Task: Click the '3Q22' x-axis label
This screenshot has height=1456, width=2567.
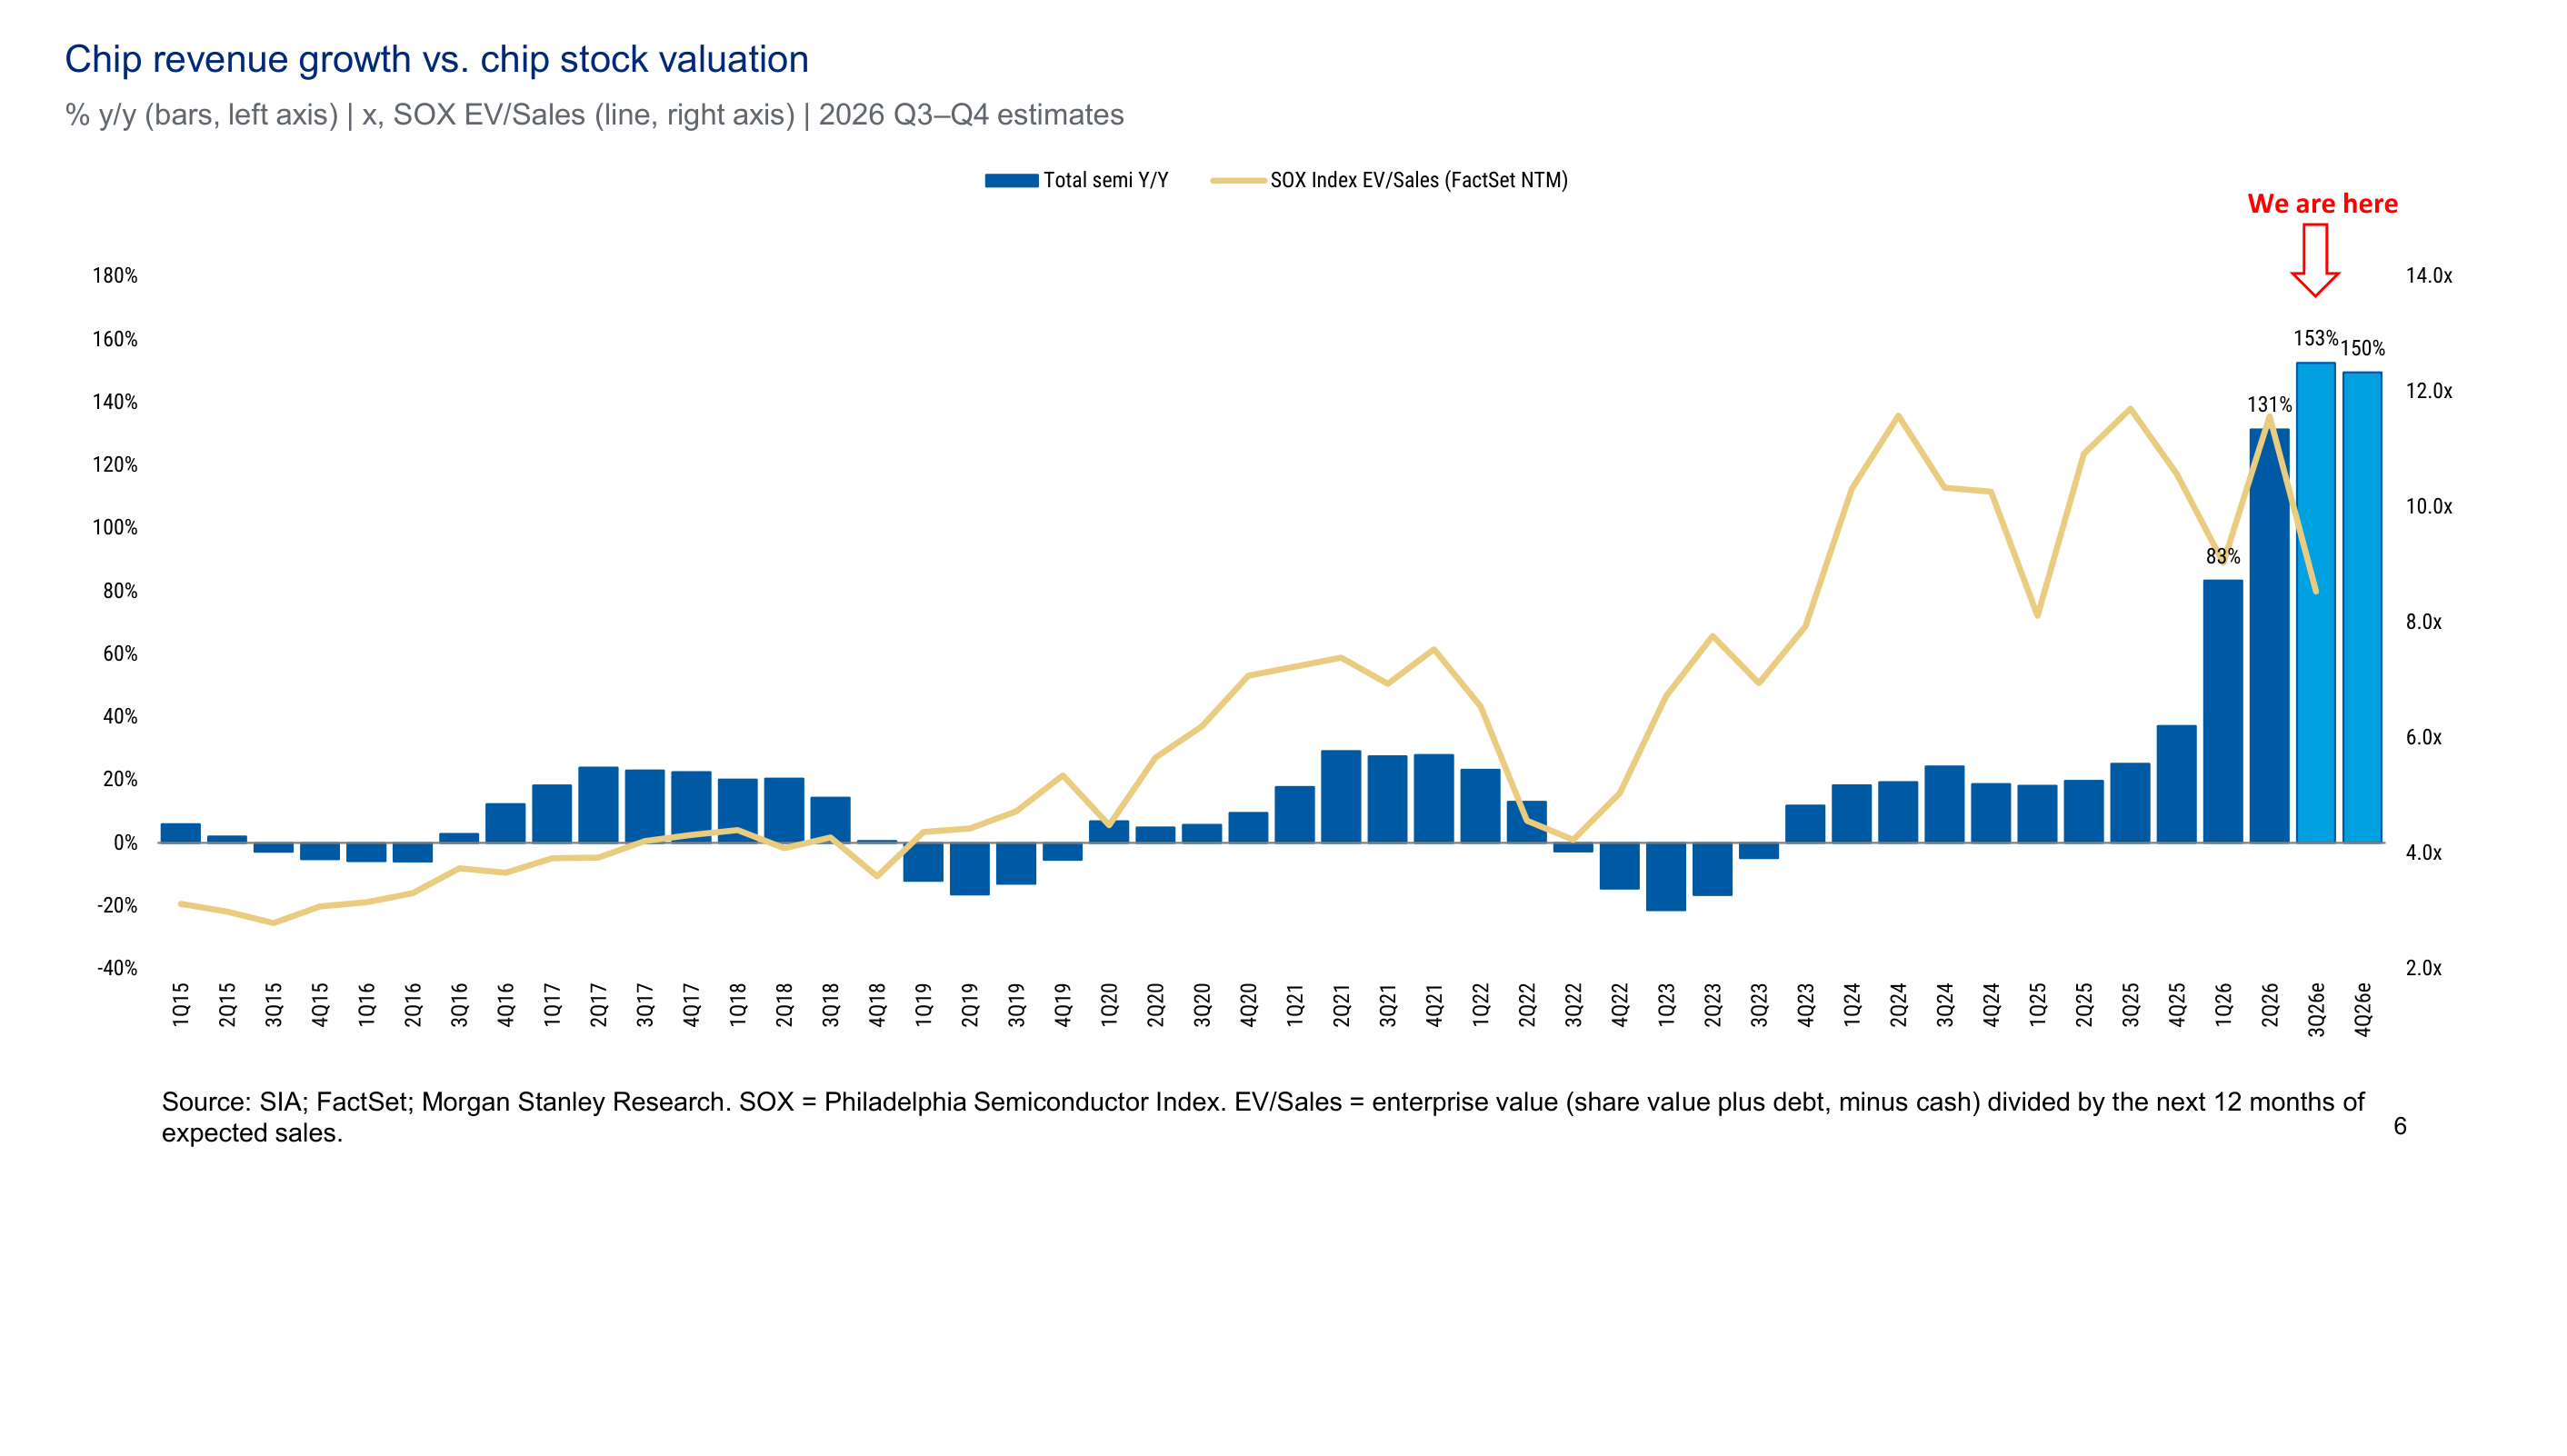Action: (1573, 1004)
